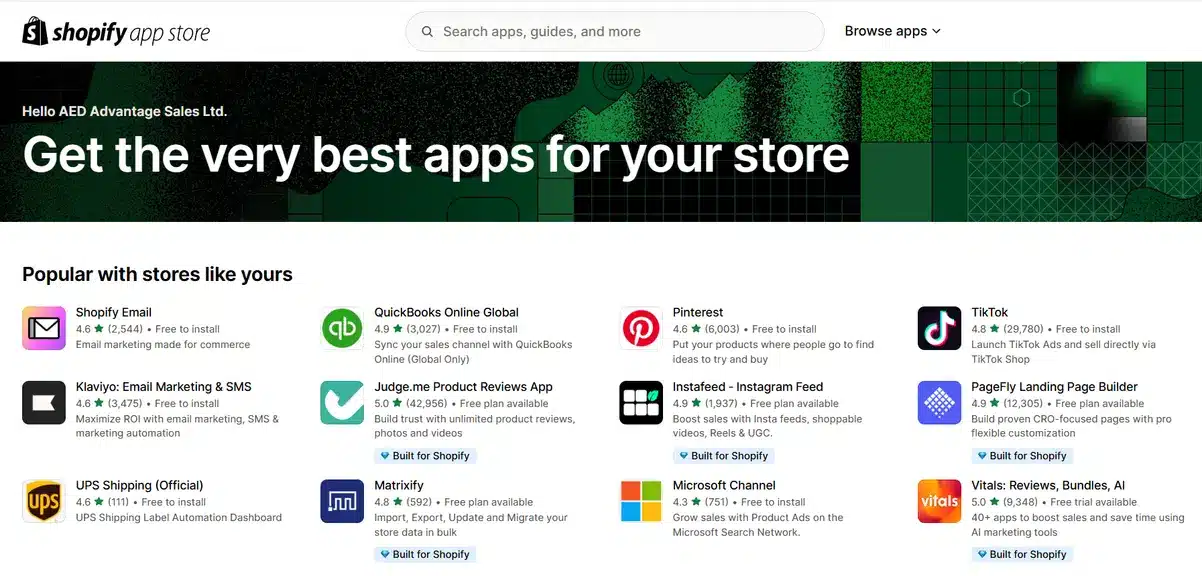Focus the Search apps, guides, and more field
This screenshot has height=576, width=1202.
(614, 32)
